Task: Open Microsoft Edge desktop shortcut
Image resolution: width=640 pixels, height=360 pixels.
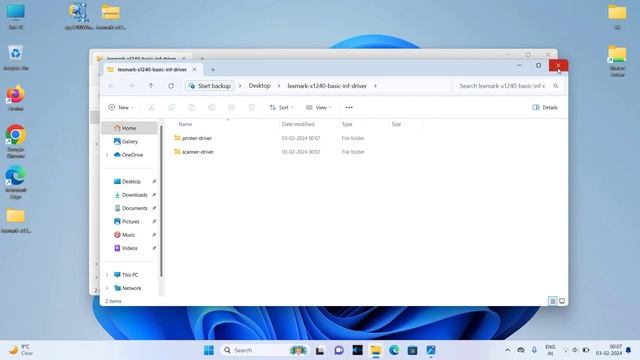Action: (16, 182)
